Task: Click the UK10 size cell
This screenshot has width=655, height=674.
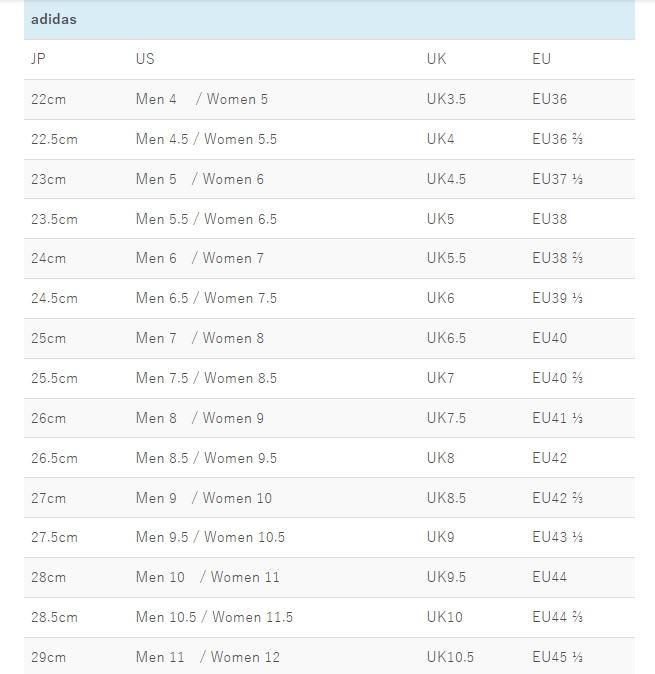Action: click(444, 617)
